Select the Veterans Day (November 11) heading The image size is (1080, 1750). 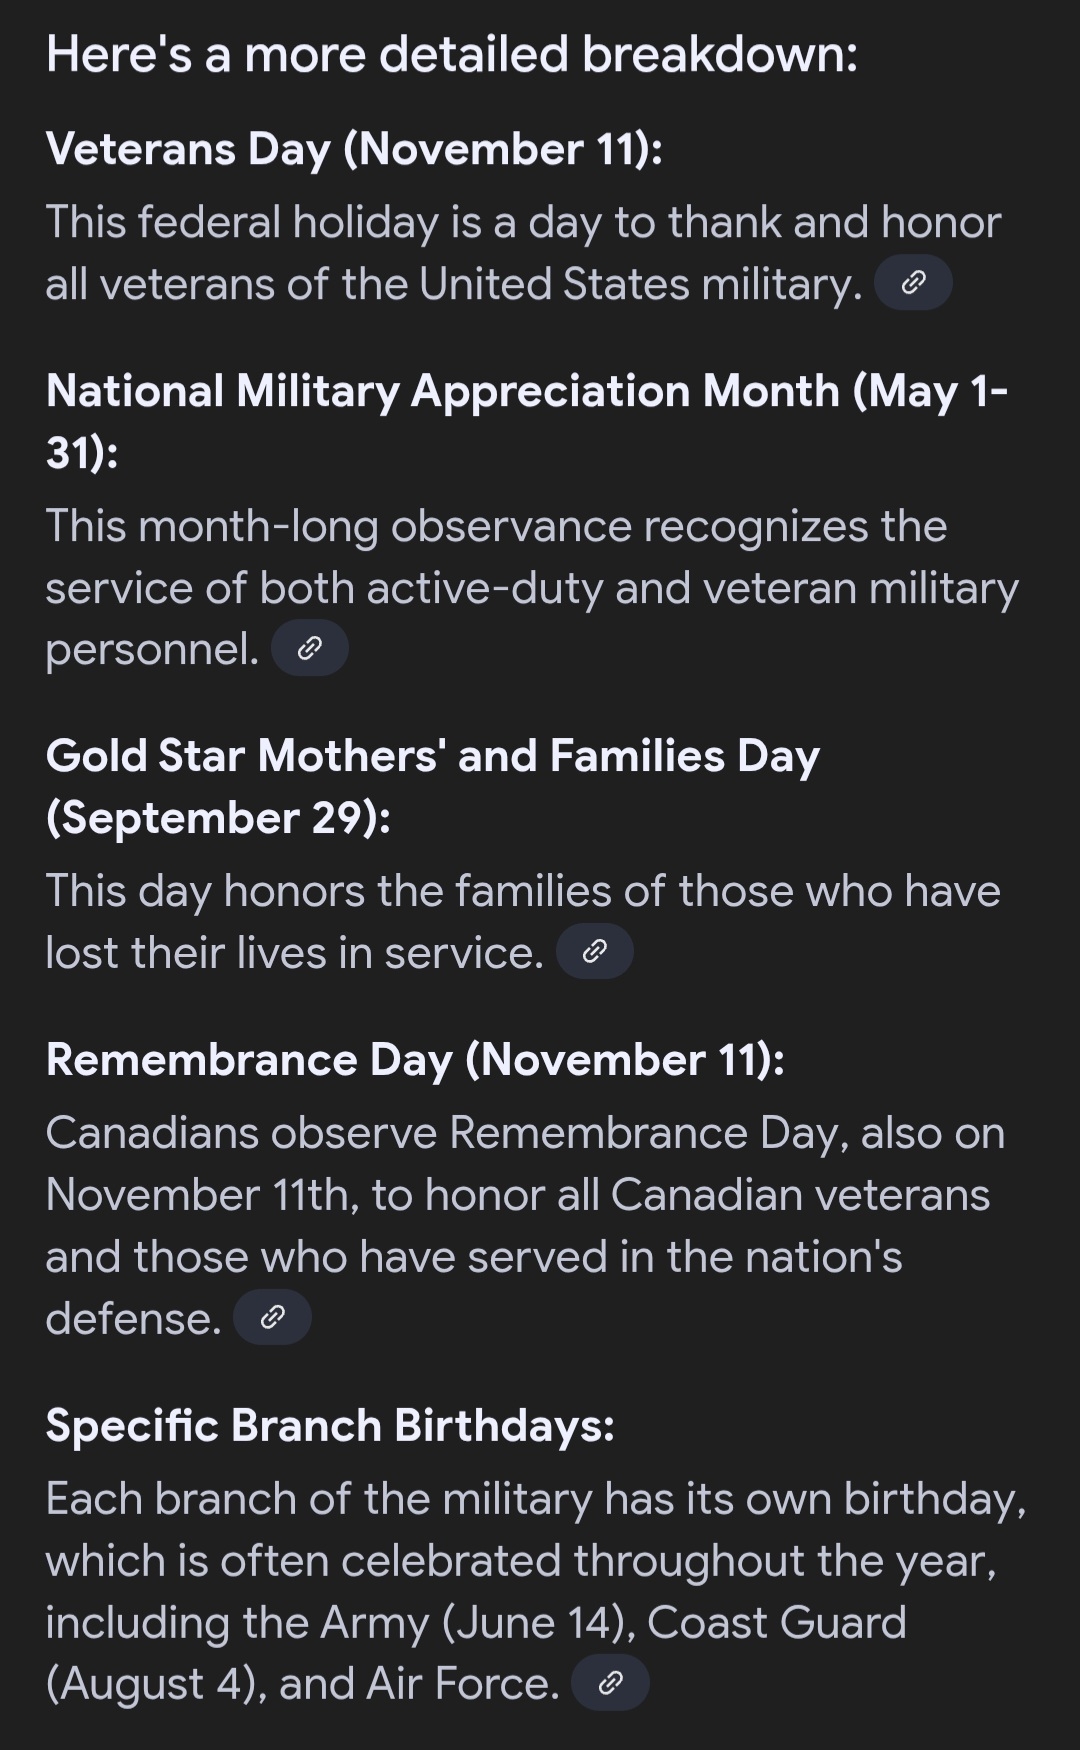click(354, 150)
